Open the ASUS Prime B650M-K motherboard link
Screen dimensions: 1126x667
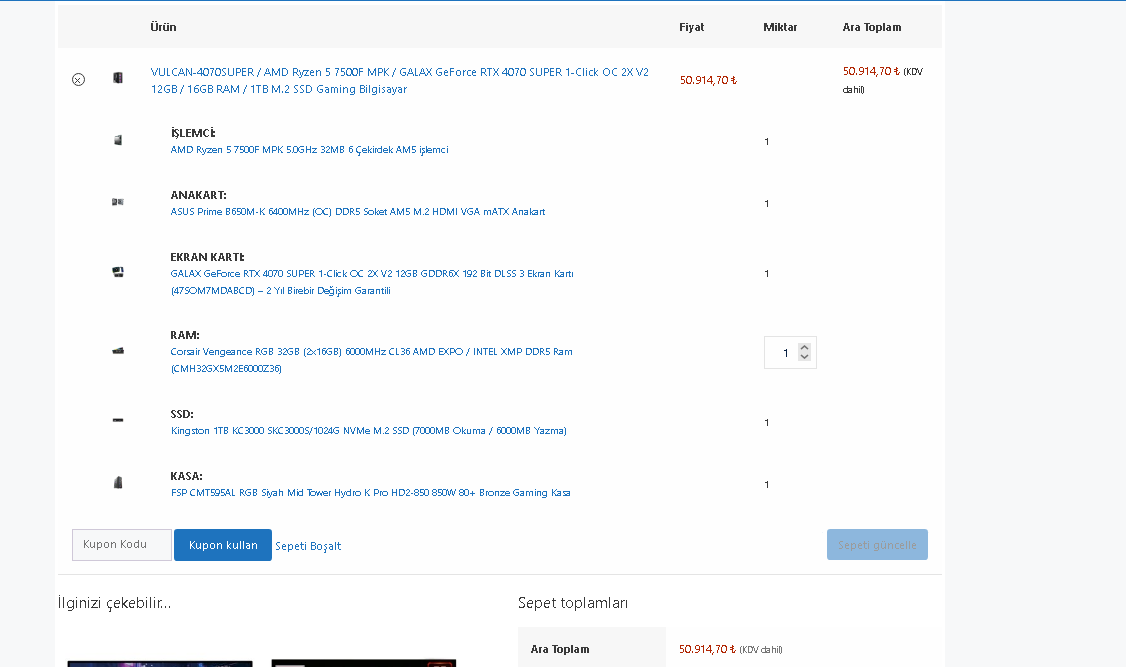(358, 212)
